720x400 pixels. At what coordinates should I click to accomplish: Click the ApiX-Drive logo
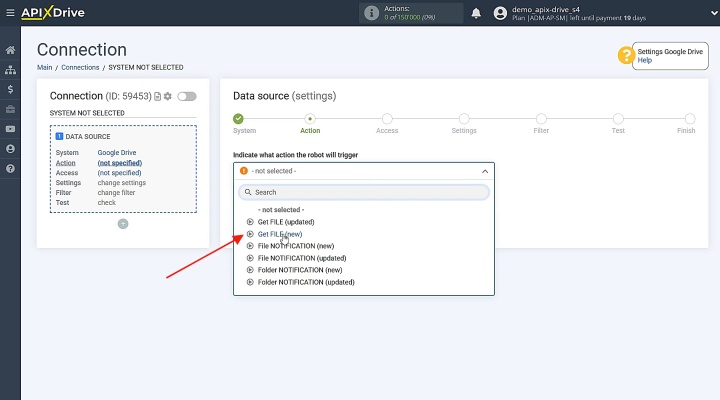coord(53,13)
